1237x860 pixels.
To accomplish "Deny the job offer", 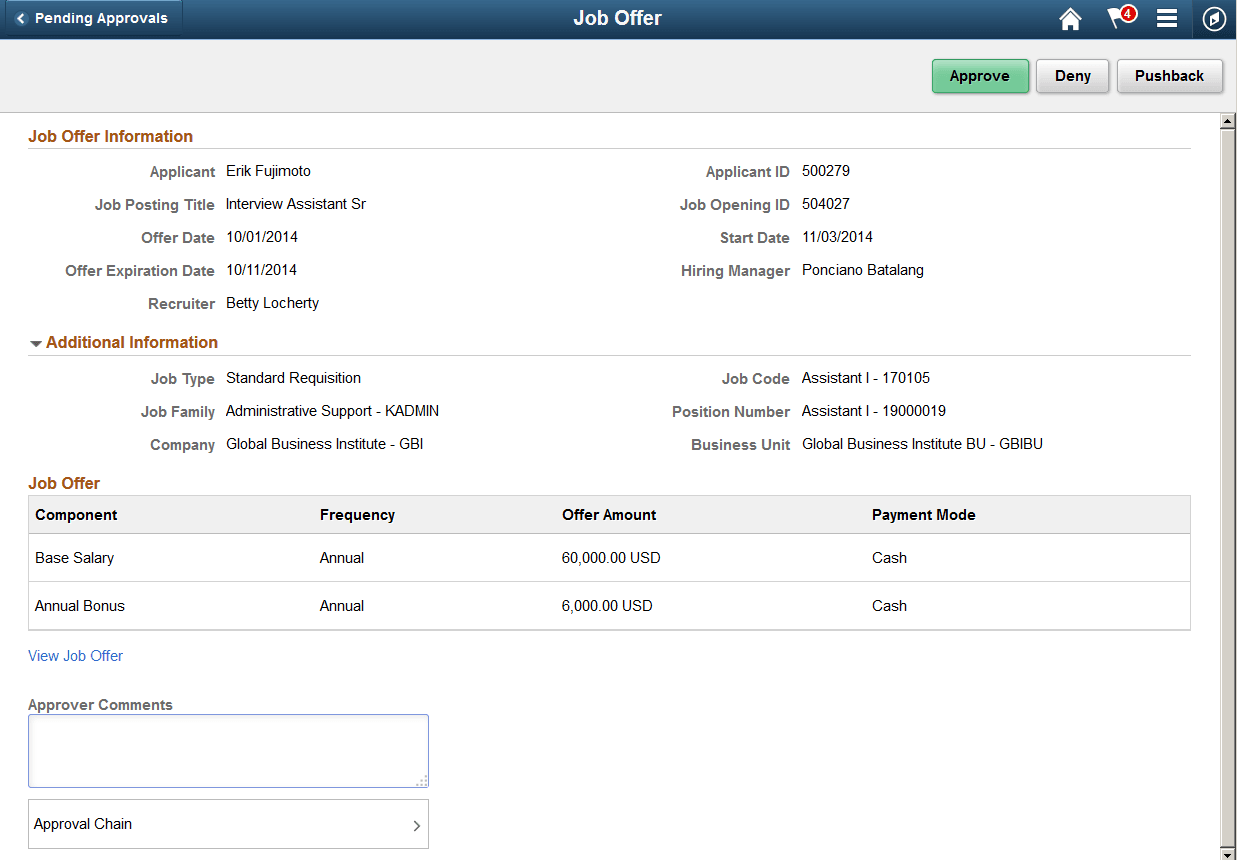I will pyautogui.click(x=1072, y=76).
